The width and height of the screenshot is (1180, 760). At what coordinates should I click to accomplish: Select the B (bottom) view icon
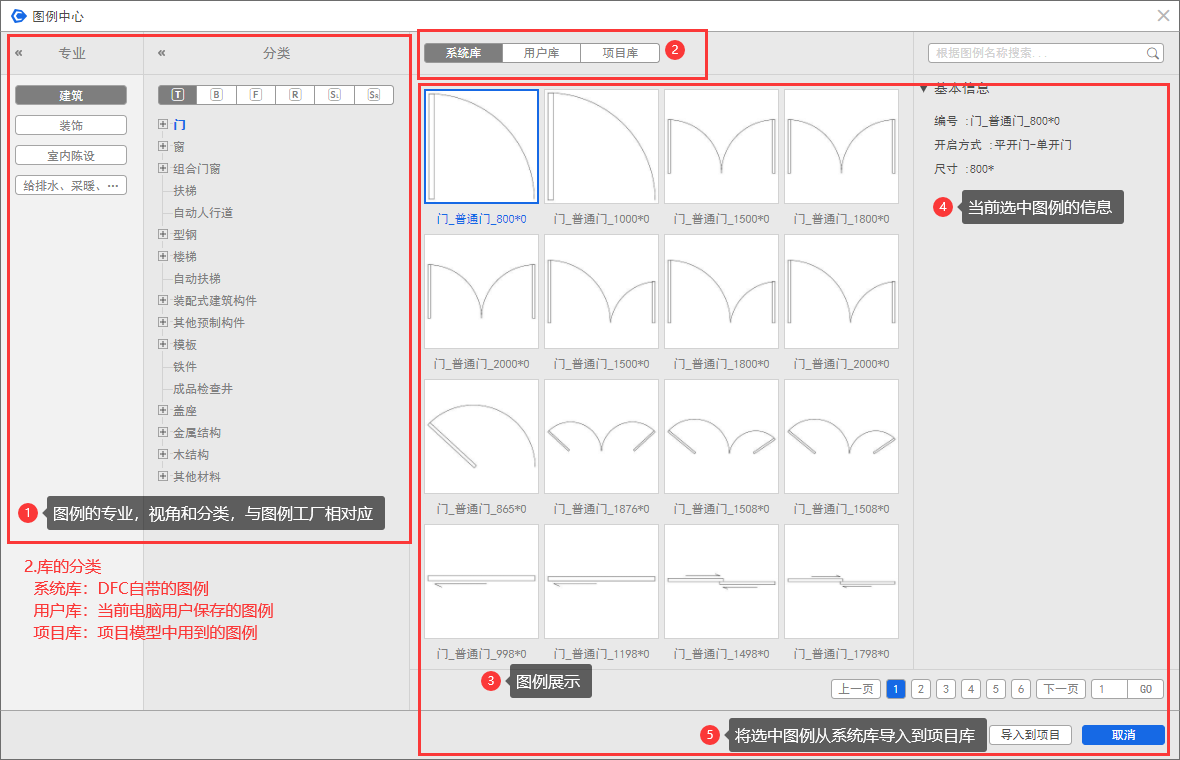tap(216, 95)
